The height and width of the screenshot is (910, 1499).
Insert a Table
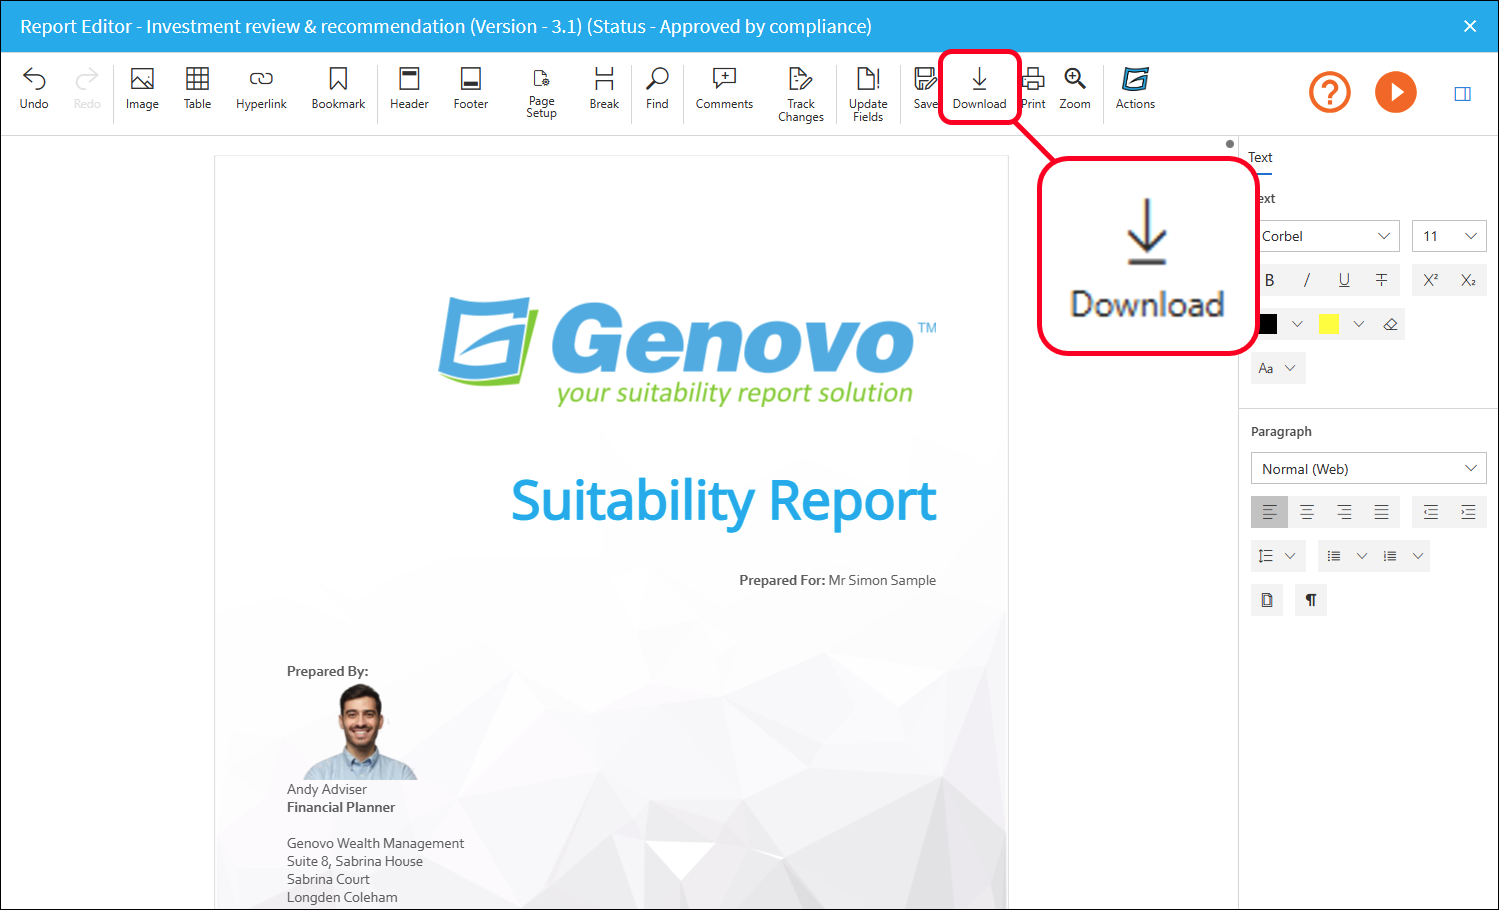point(197,89)
